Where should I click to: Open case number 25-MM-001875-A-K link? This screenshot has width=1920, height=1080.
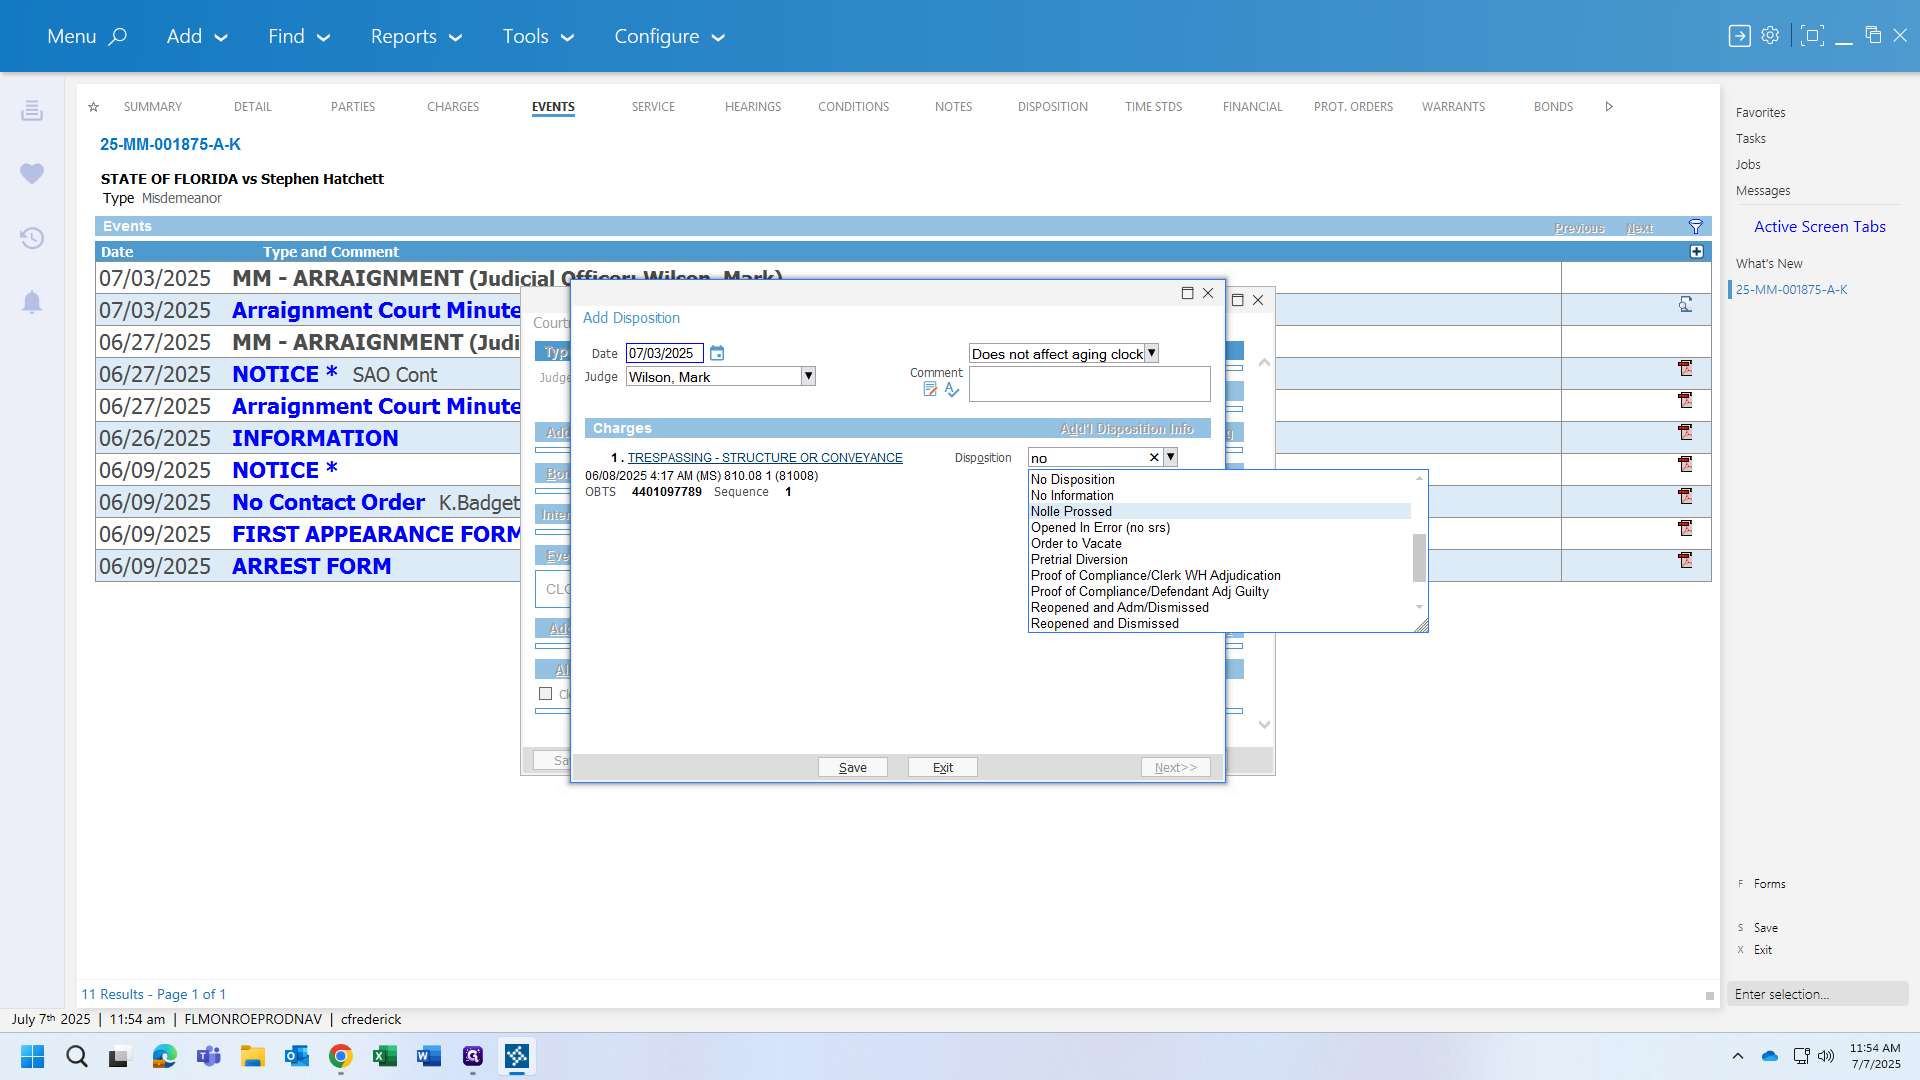point(170,144)
